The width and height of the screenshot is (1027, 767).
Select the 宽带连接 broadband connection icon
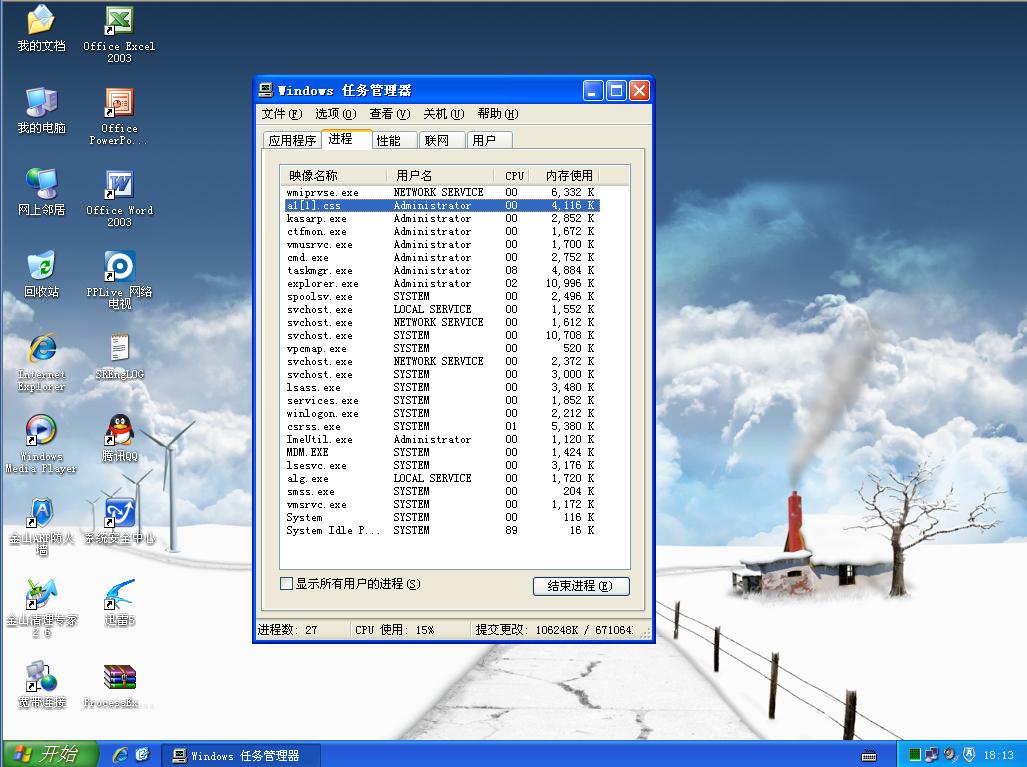(41, 684)
